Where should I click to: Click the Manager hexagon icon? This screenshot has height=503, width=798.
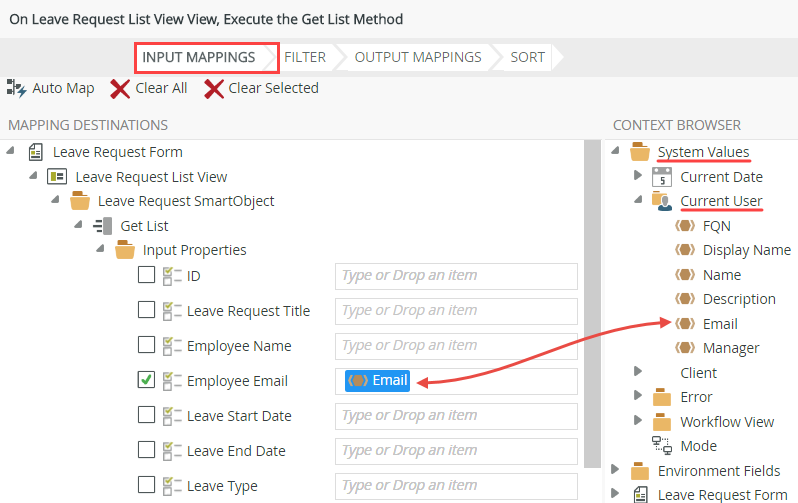[685, 348]
